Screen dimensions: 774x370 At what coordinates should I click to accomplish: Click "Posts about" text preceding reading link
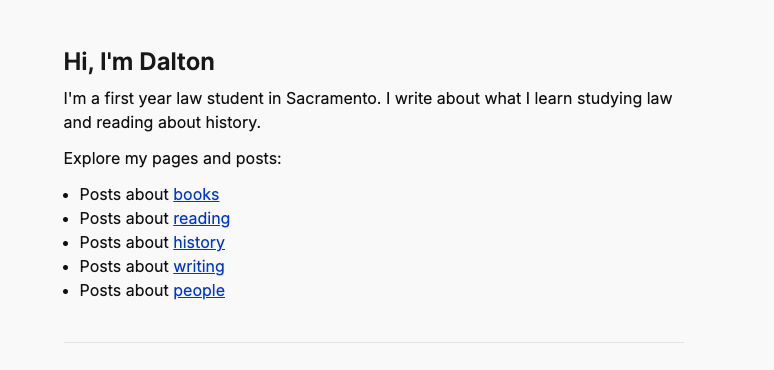(x=124, y=219)
